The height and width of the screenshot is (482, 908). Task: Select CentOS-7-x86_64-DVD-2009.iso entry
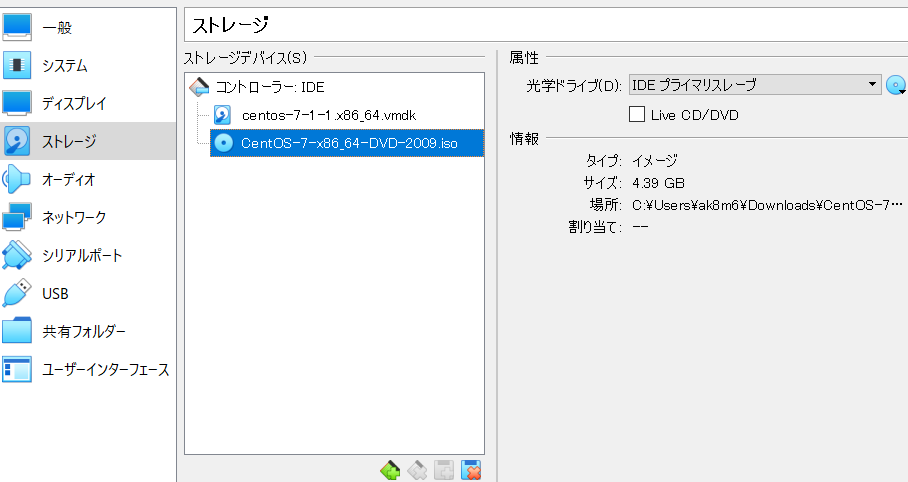[x=347, y=143]
